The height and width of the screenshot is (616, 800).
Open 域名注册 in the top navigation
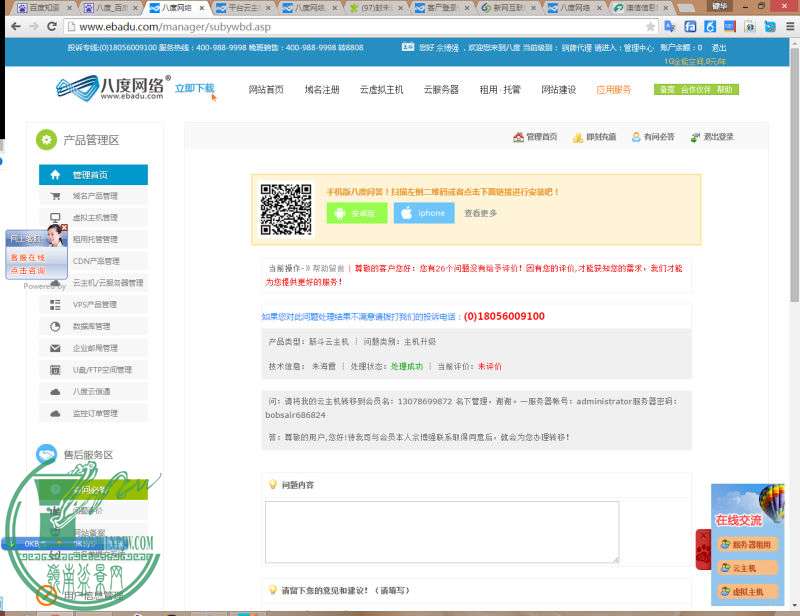click(322, 90)
